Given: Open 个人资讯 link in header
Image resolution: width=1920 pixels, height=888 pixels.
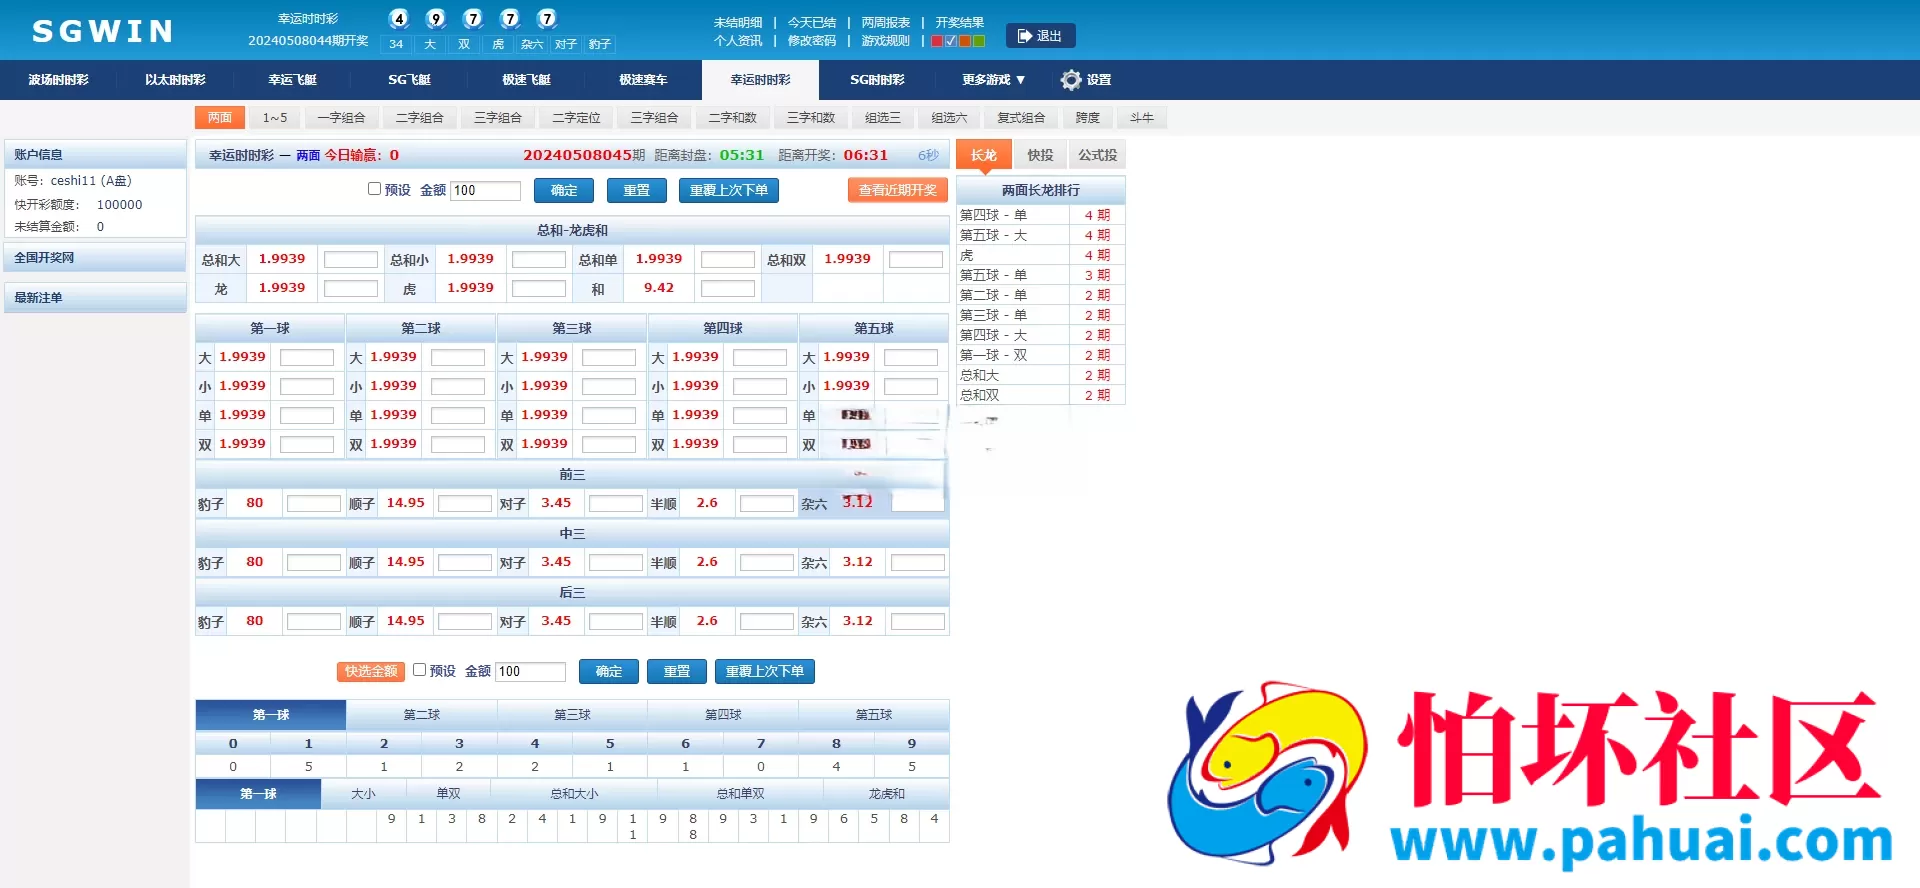Looking at the screenshot, I should pyautogui.click(x=738, y=41).
